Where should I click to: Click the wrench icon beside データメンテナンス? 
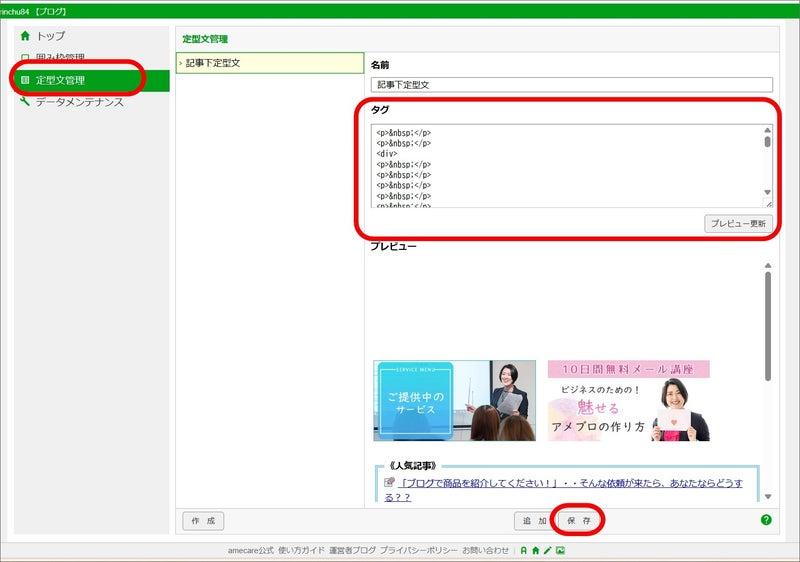tap(25, 101)
